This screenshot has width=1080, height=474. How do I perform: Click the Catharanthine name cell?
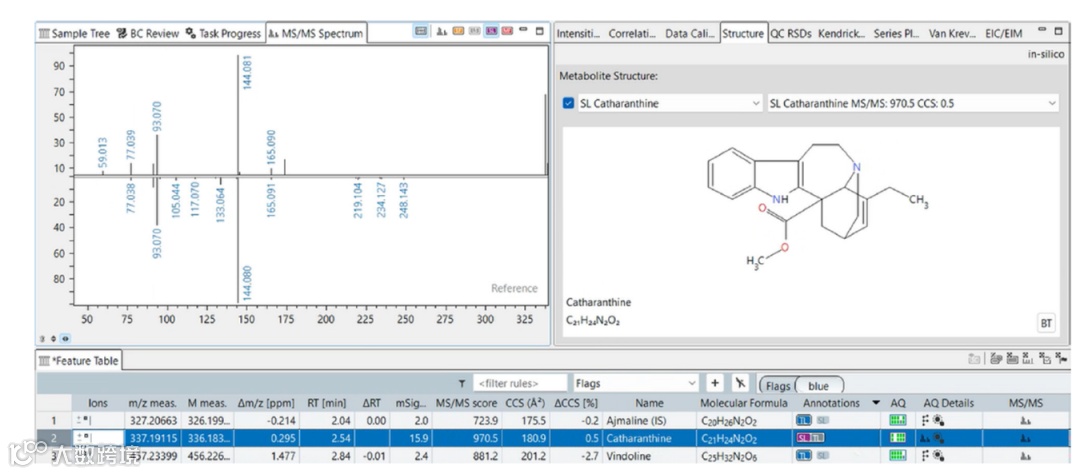[x=637, y=438]
